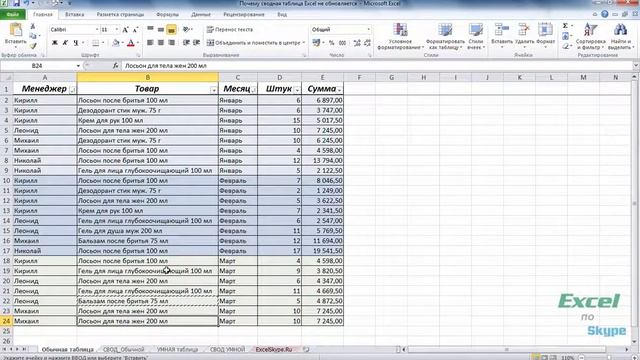Open the font color dropdown arrow
The image size is (640, 360).
pos(138,43)
